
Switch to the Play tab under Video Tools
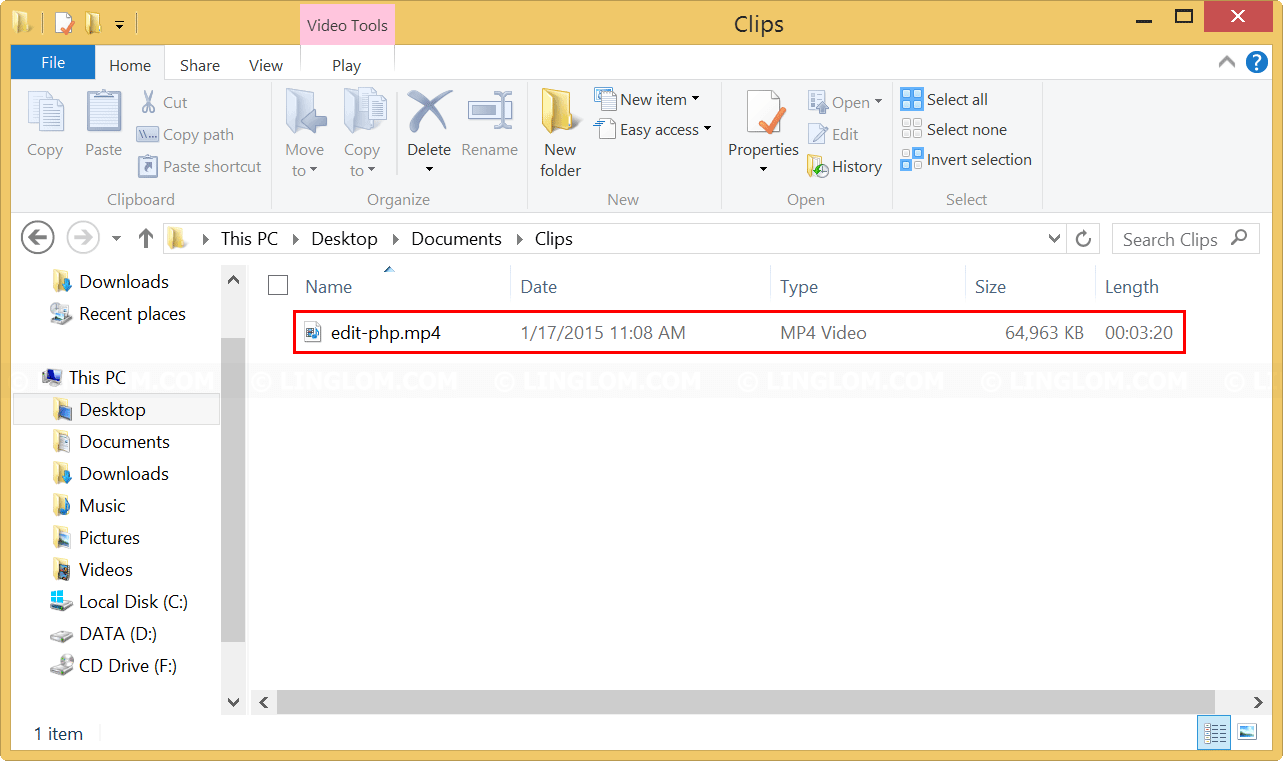[x=346, y=65]
